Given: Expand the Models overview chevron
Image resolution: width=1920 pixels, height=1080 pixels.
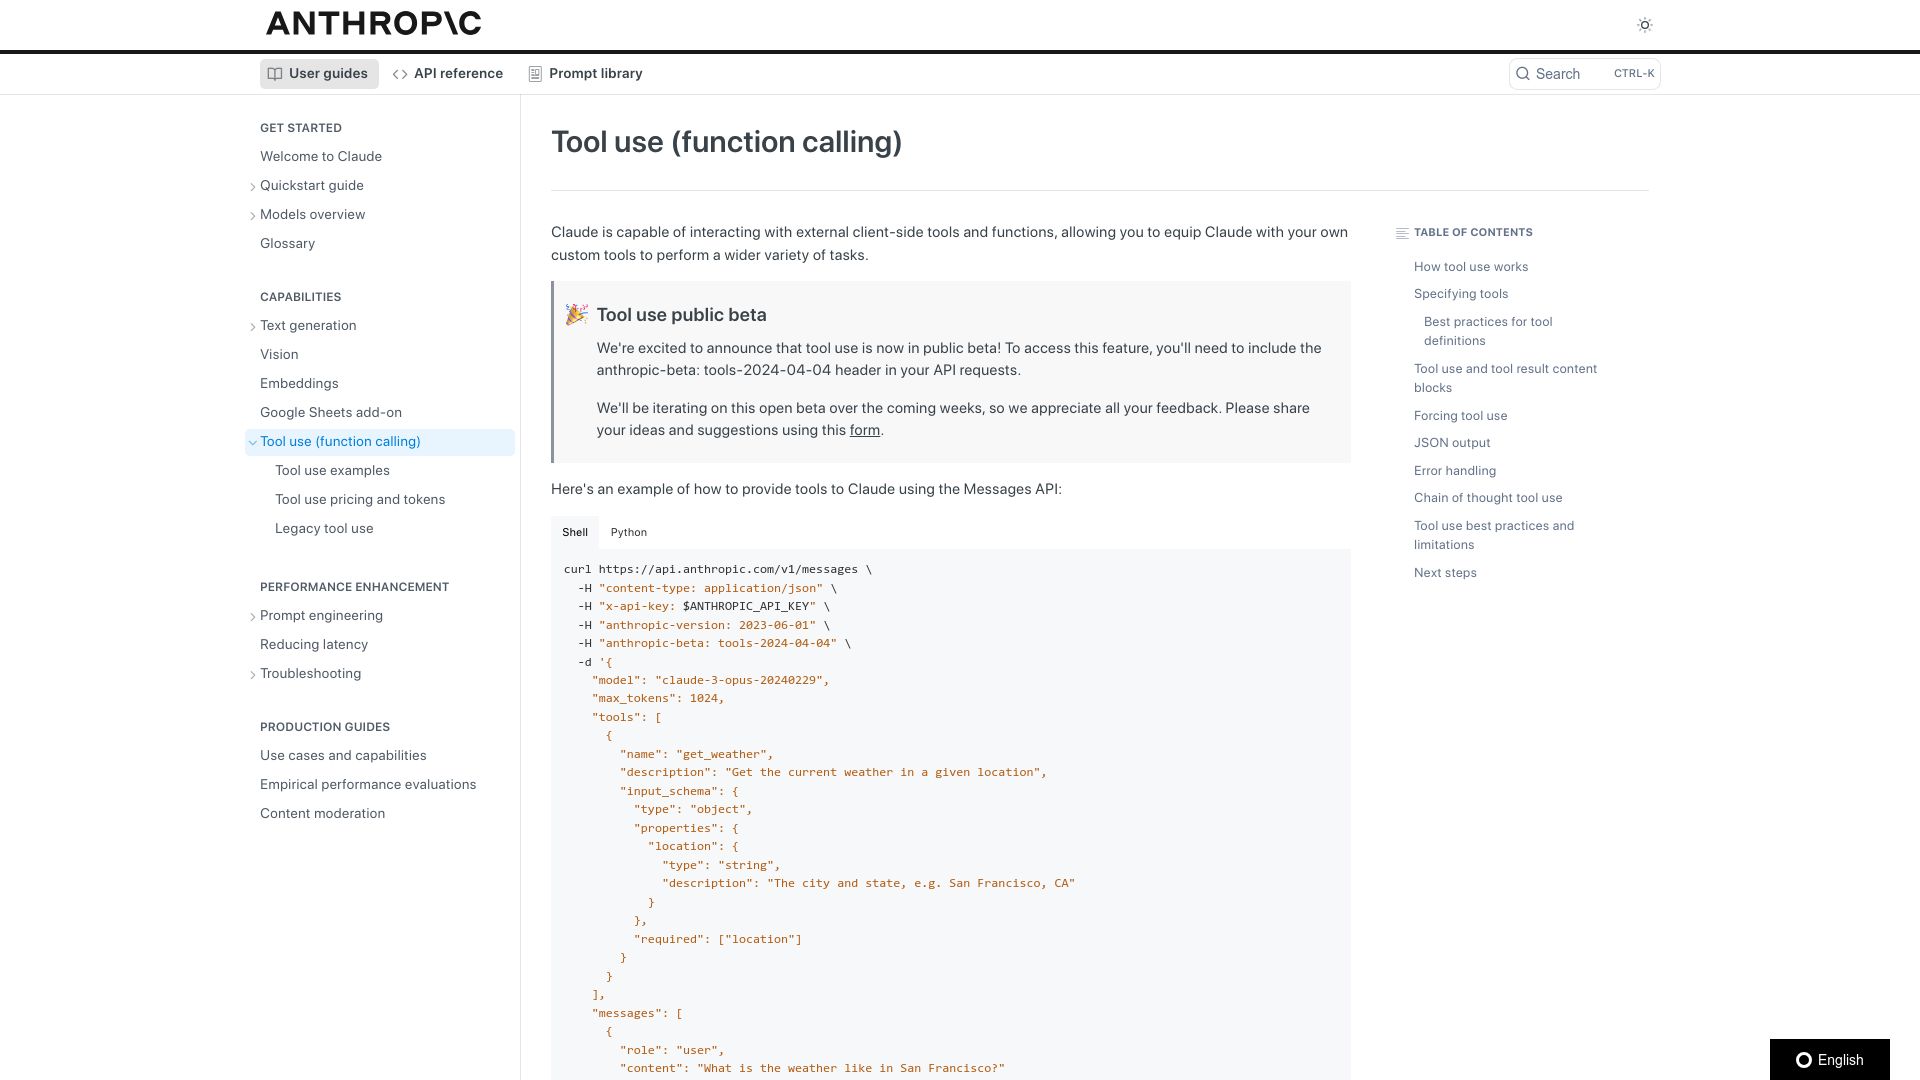Looking at the screenshot, I should pyautogui.click(x=252, y=215).
